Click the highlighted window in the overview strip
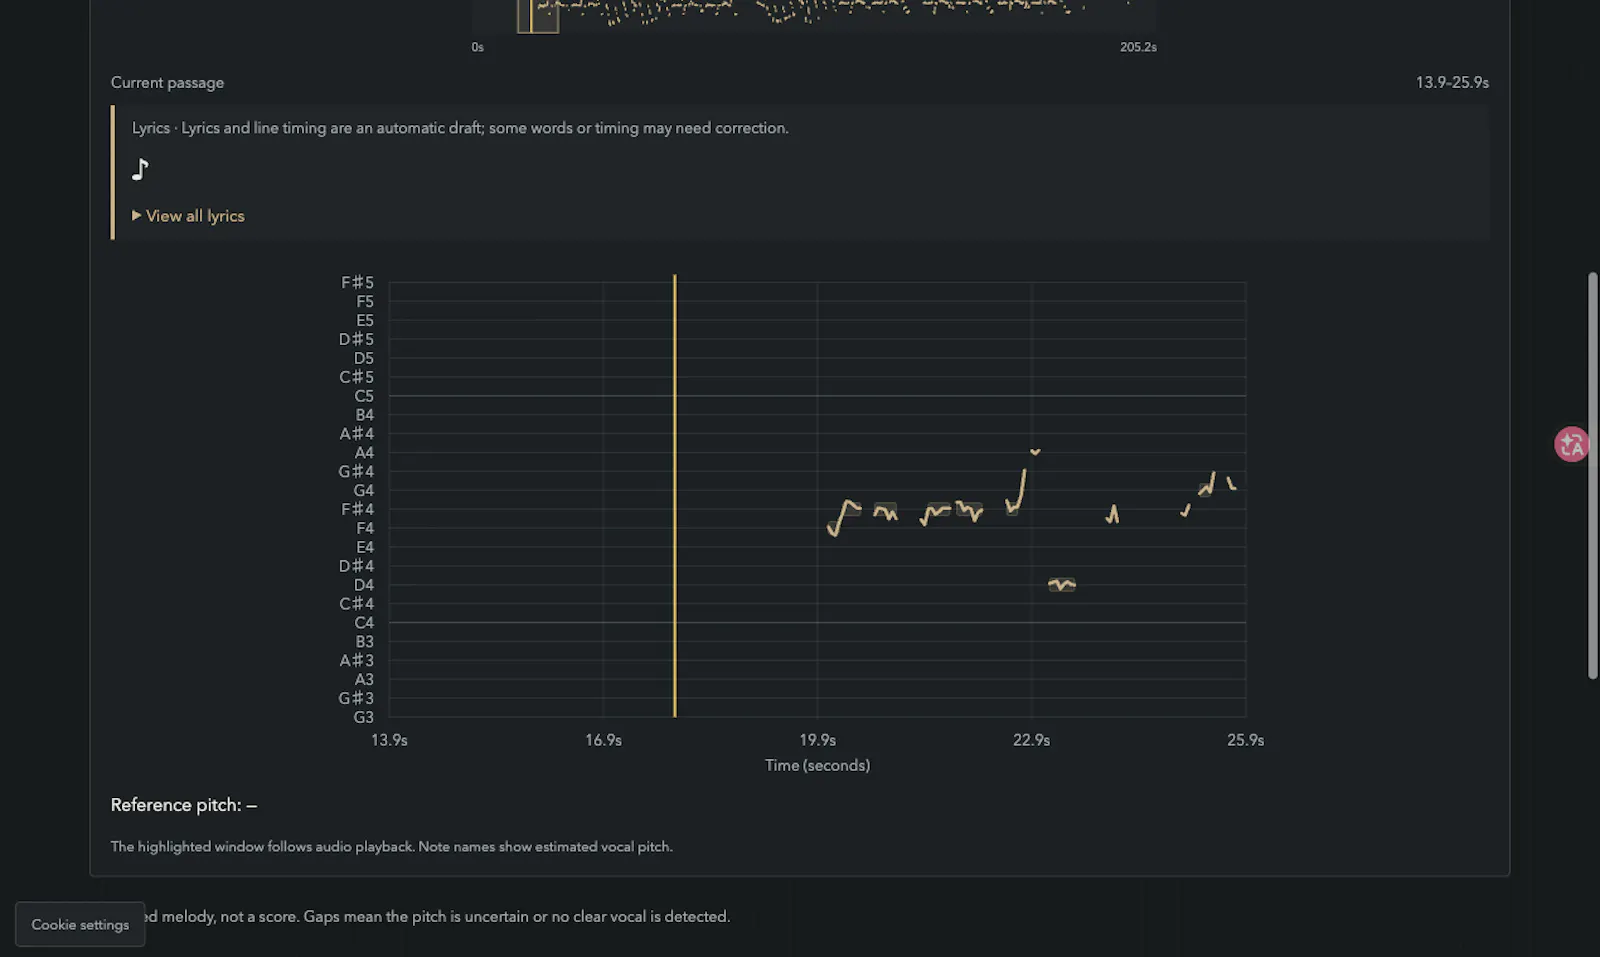 (538, 16)
